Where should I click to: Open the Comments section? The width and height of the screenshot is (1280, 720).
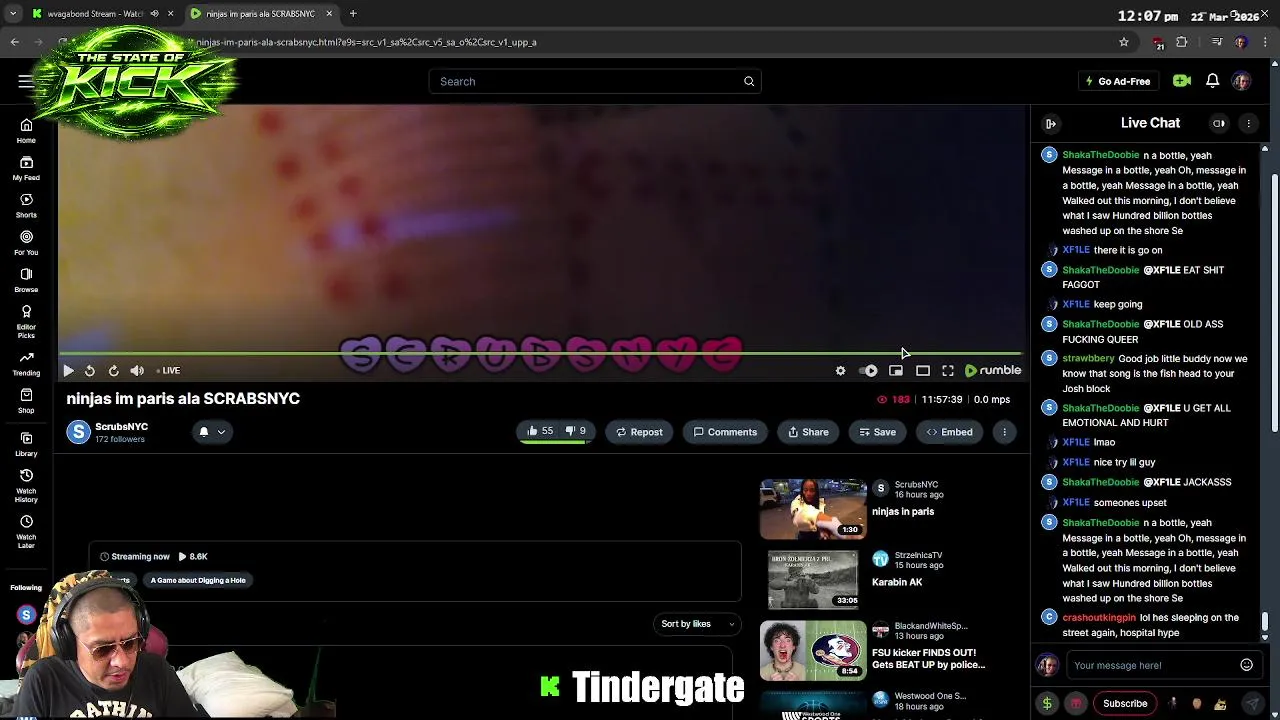click(725, 432)
